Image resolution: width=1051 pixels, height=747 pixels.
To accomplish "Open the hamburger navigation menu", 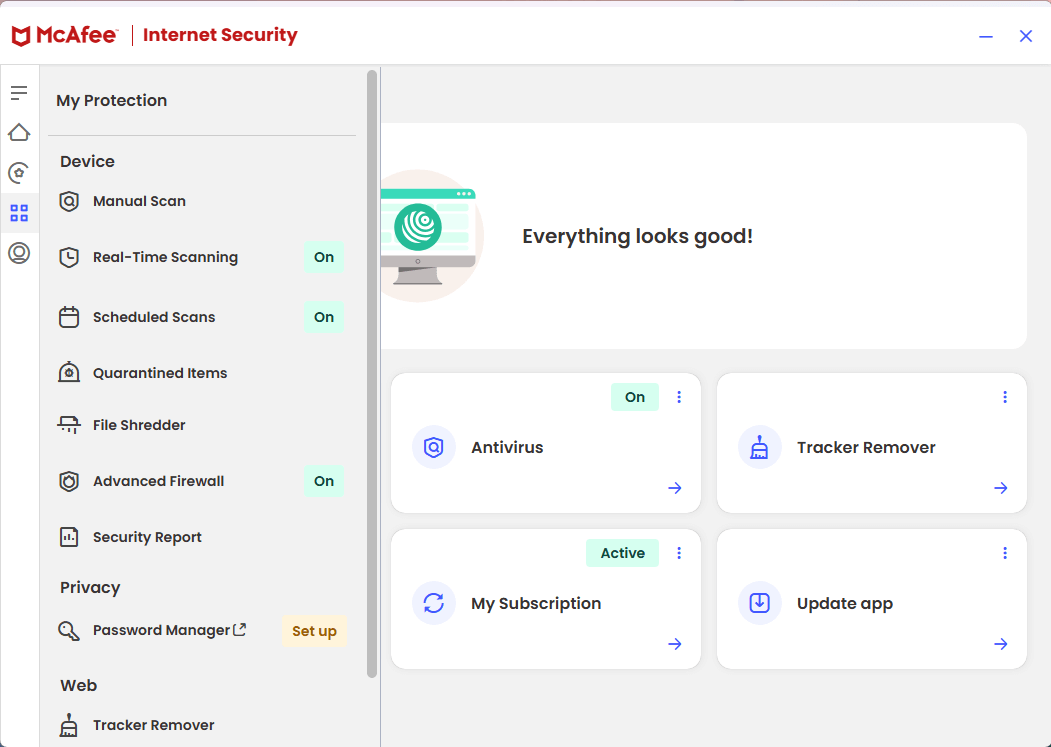I will tap(18, 92).
